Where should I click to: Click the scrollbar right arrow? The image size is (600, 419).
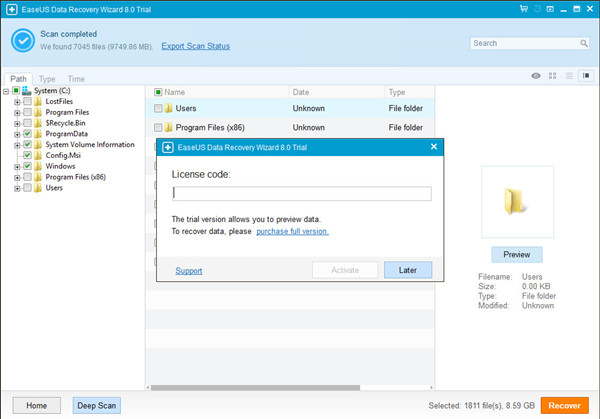tap(431, 388)
